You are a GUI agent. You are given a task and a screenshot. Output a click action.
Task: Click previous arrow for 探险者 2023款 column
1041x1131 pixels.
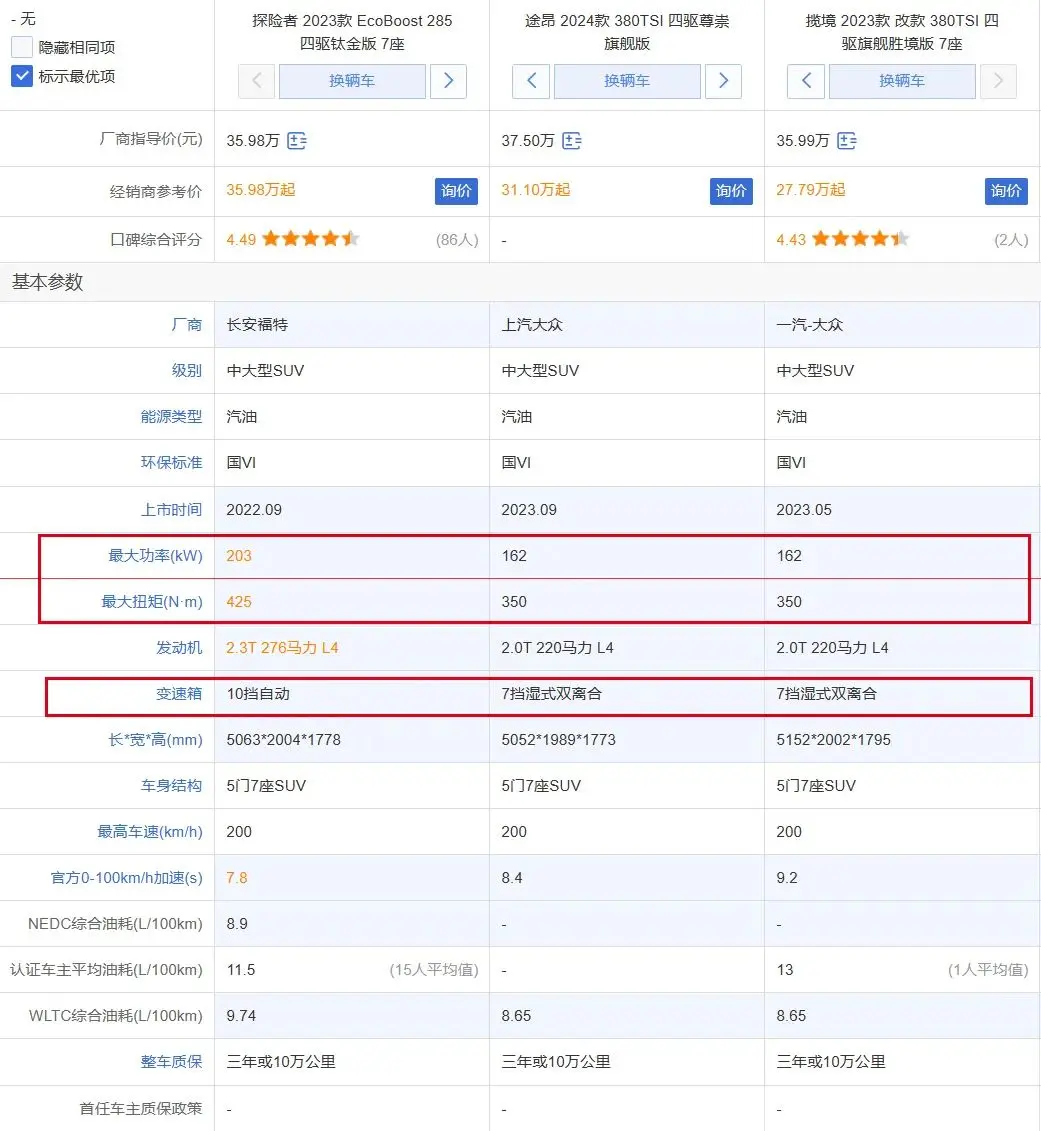(257, 81)
